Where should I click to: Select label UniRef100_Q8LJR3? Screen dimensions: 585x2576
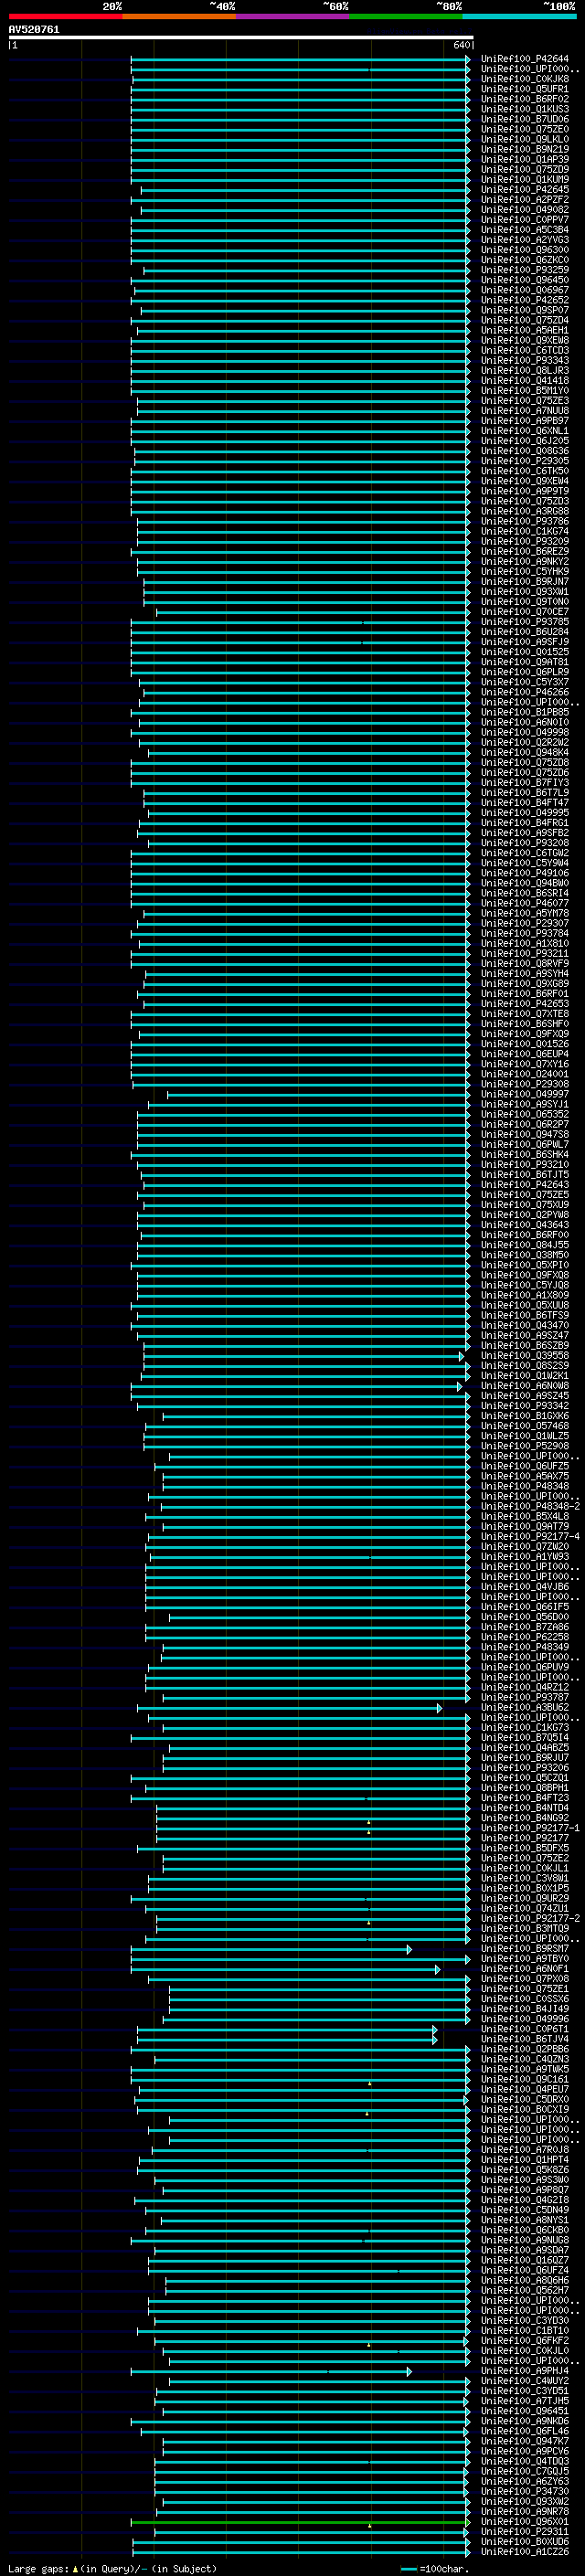[x=525, y=370]
